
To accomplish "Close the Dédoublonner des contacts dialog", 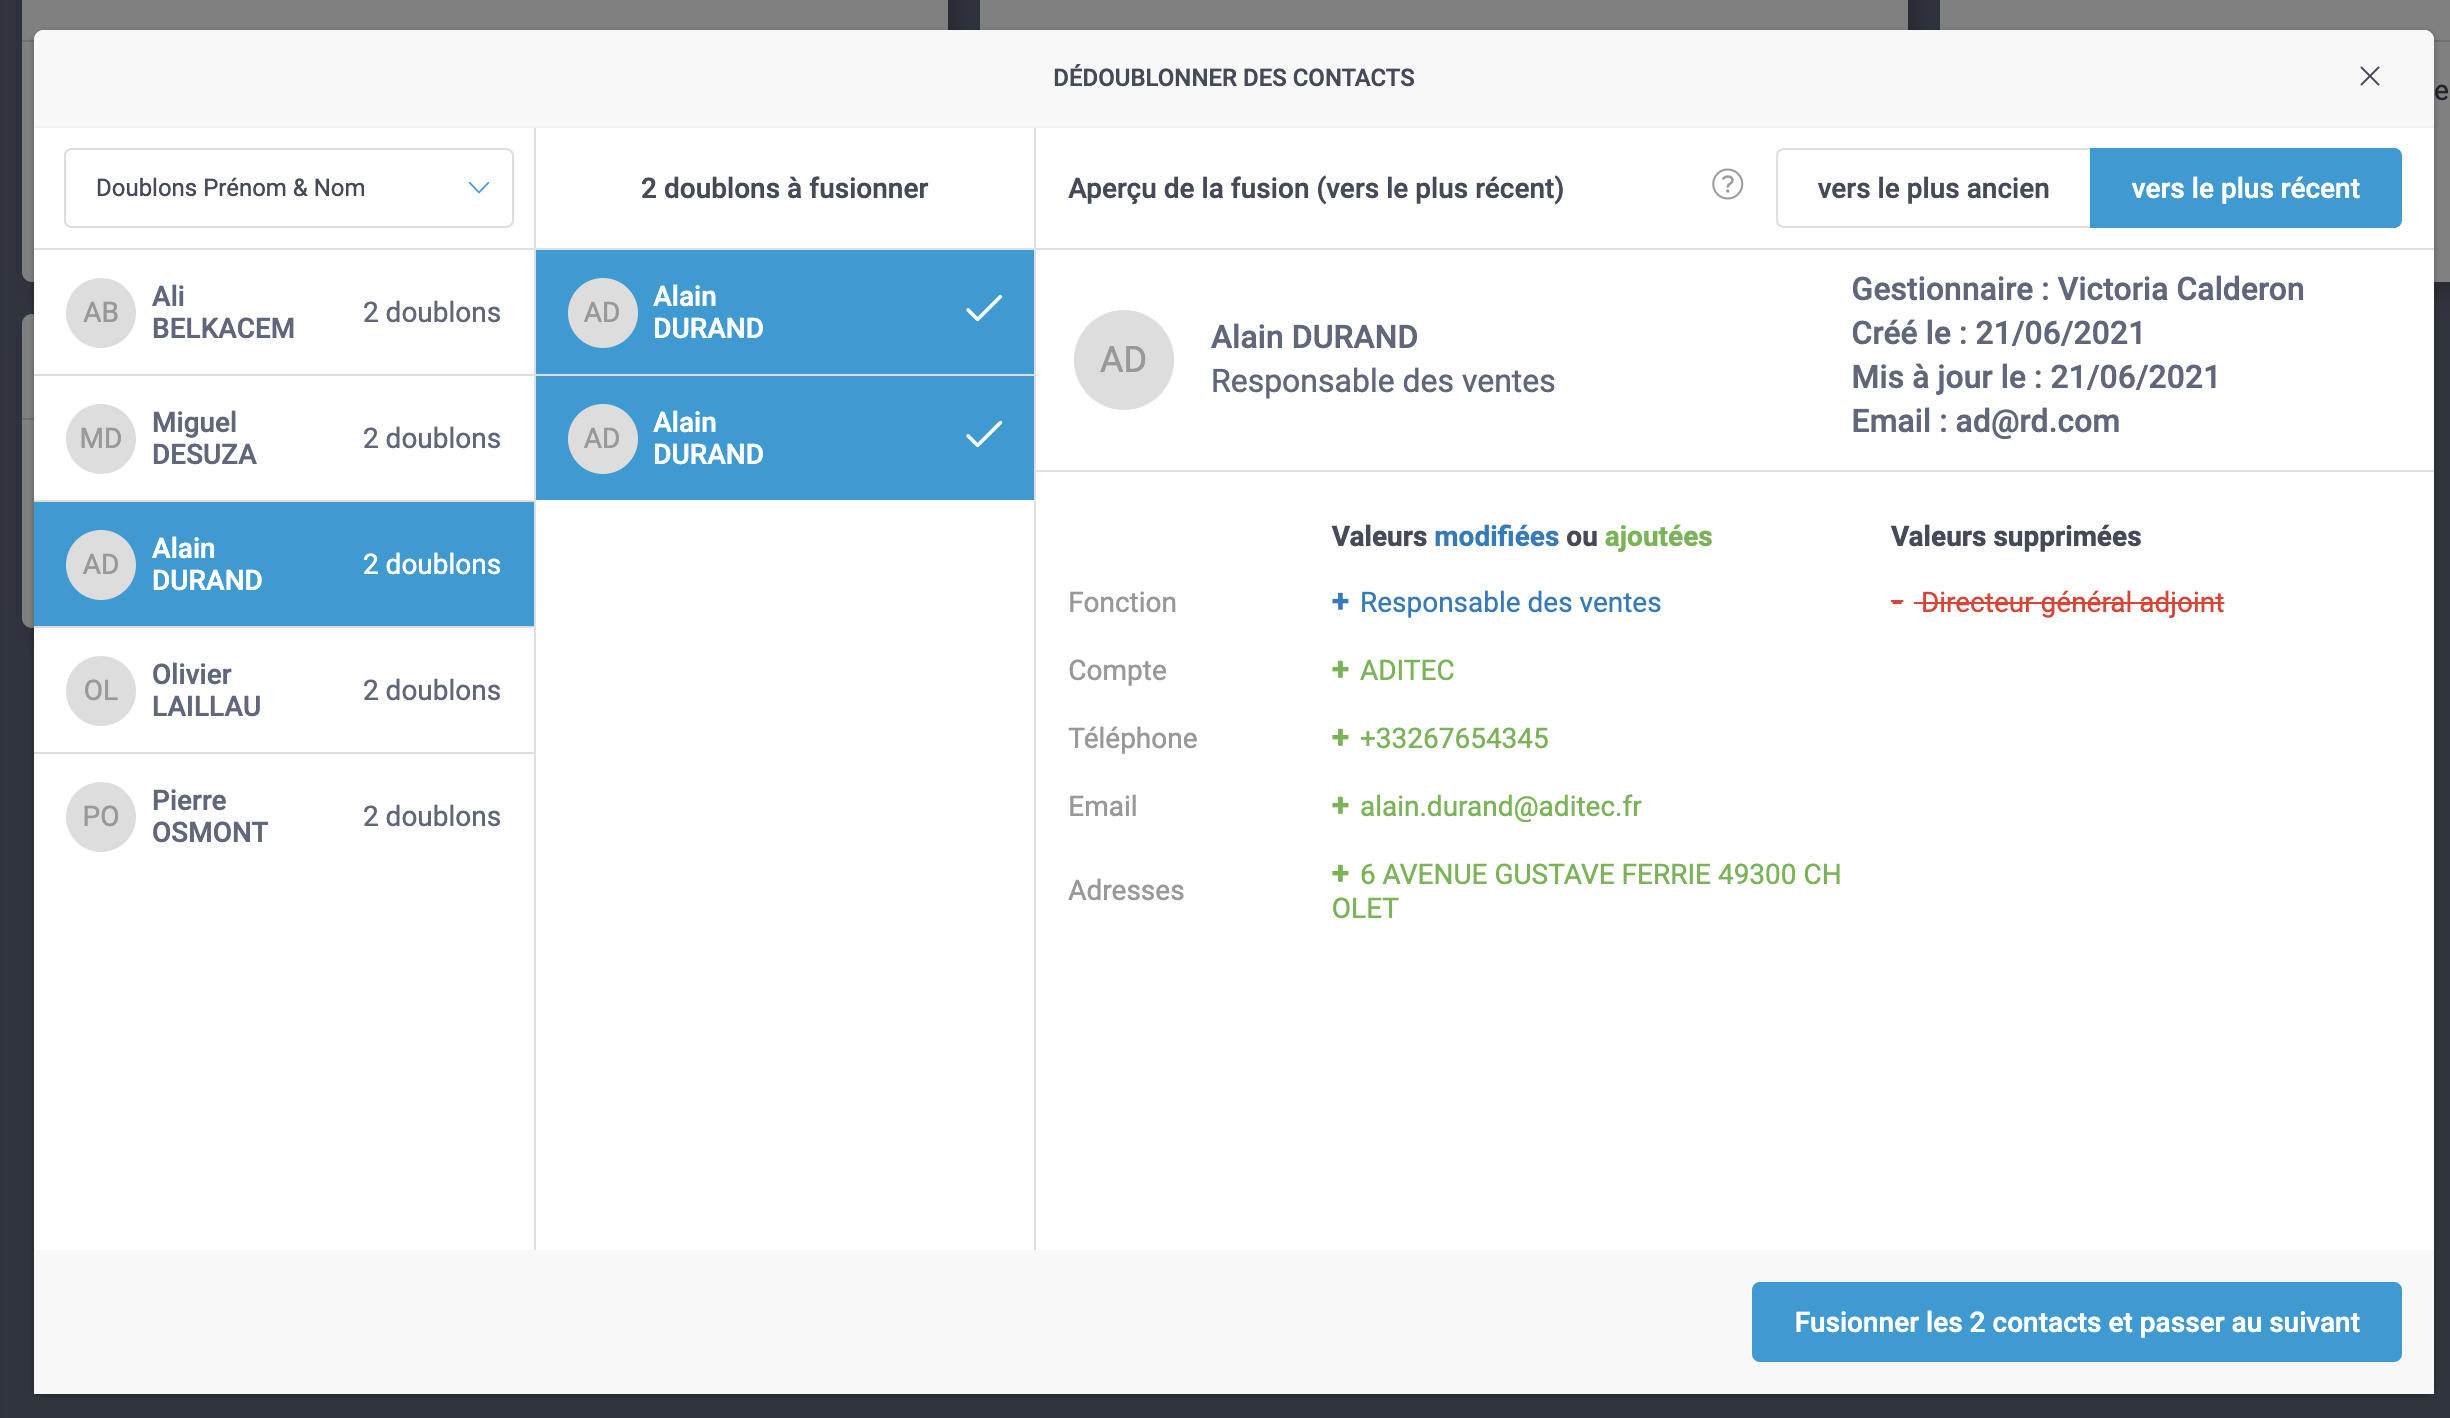I will (x=2369, y=77).
